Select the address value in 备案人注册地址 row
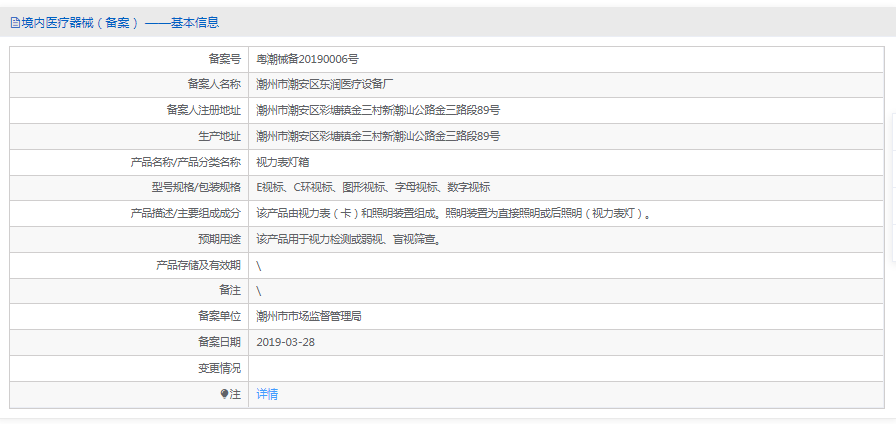The width and height of the screenshot is (896, 424). [378, 110]
